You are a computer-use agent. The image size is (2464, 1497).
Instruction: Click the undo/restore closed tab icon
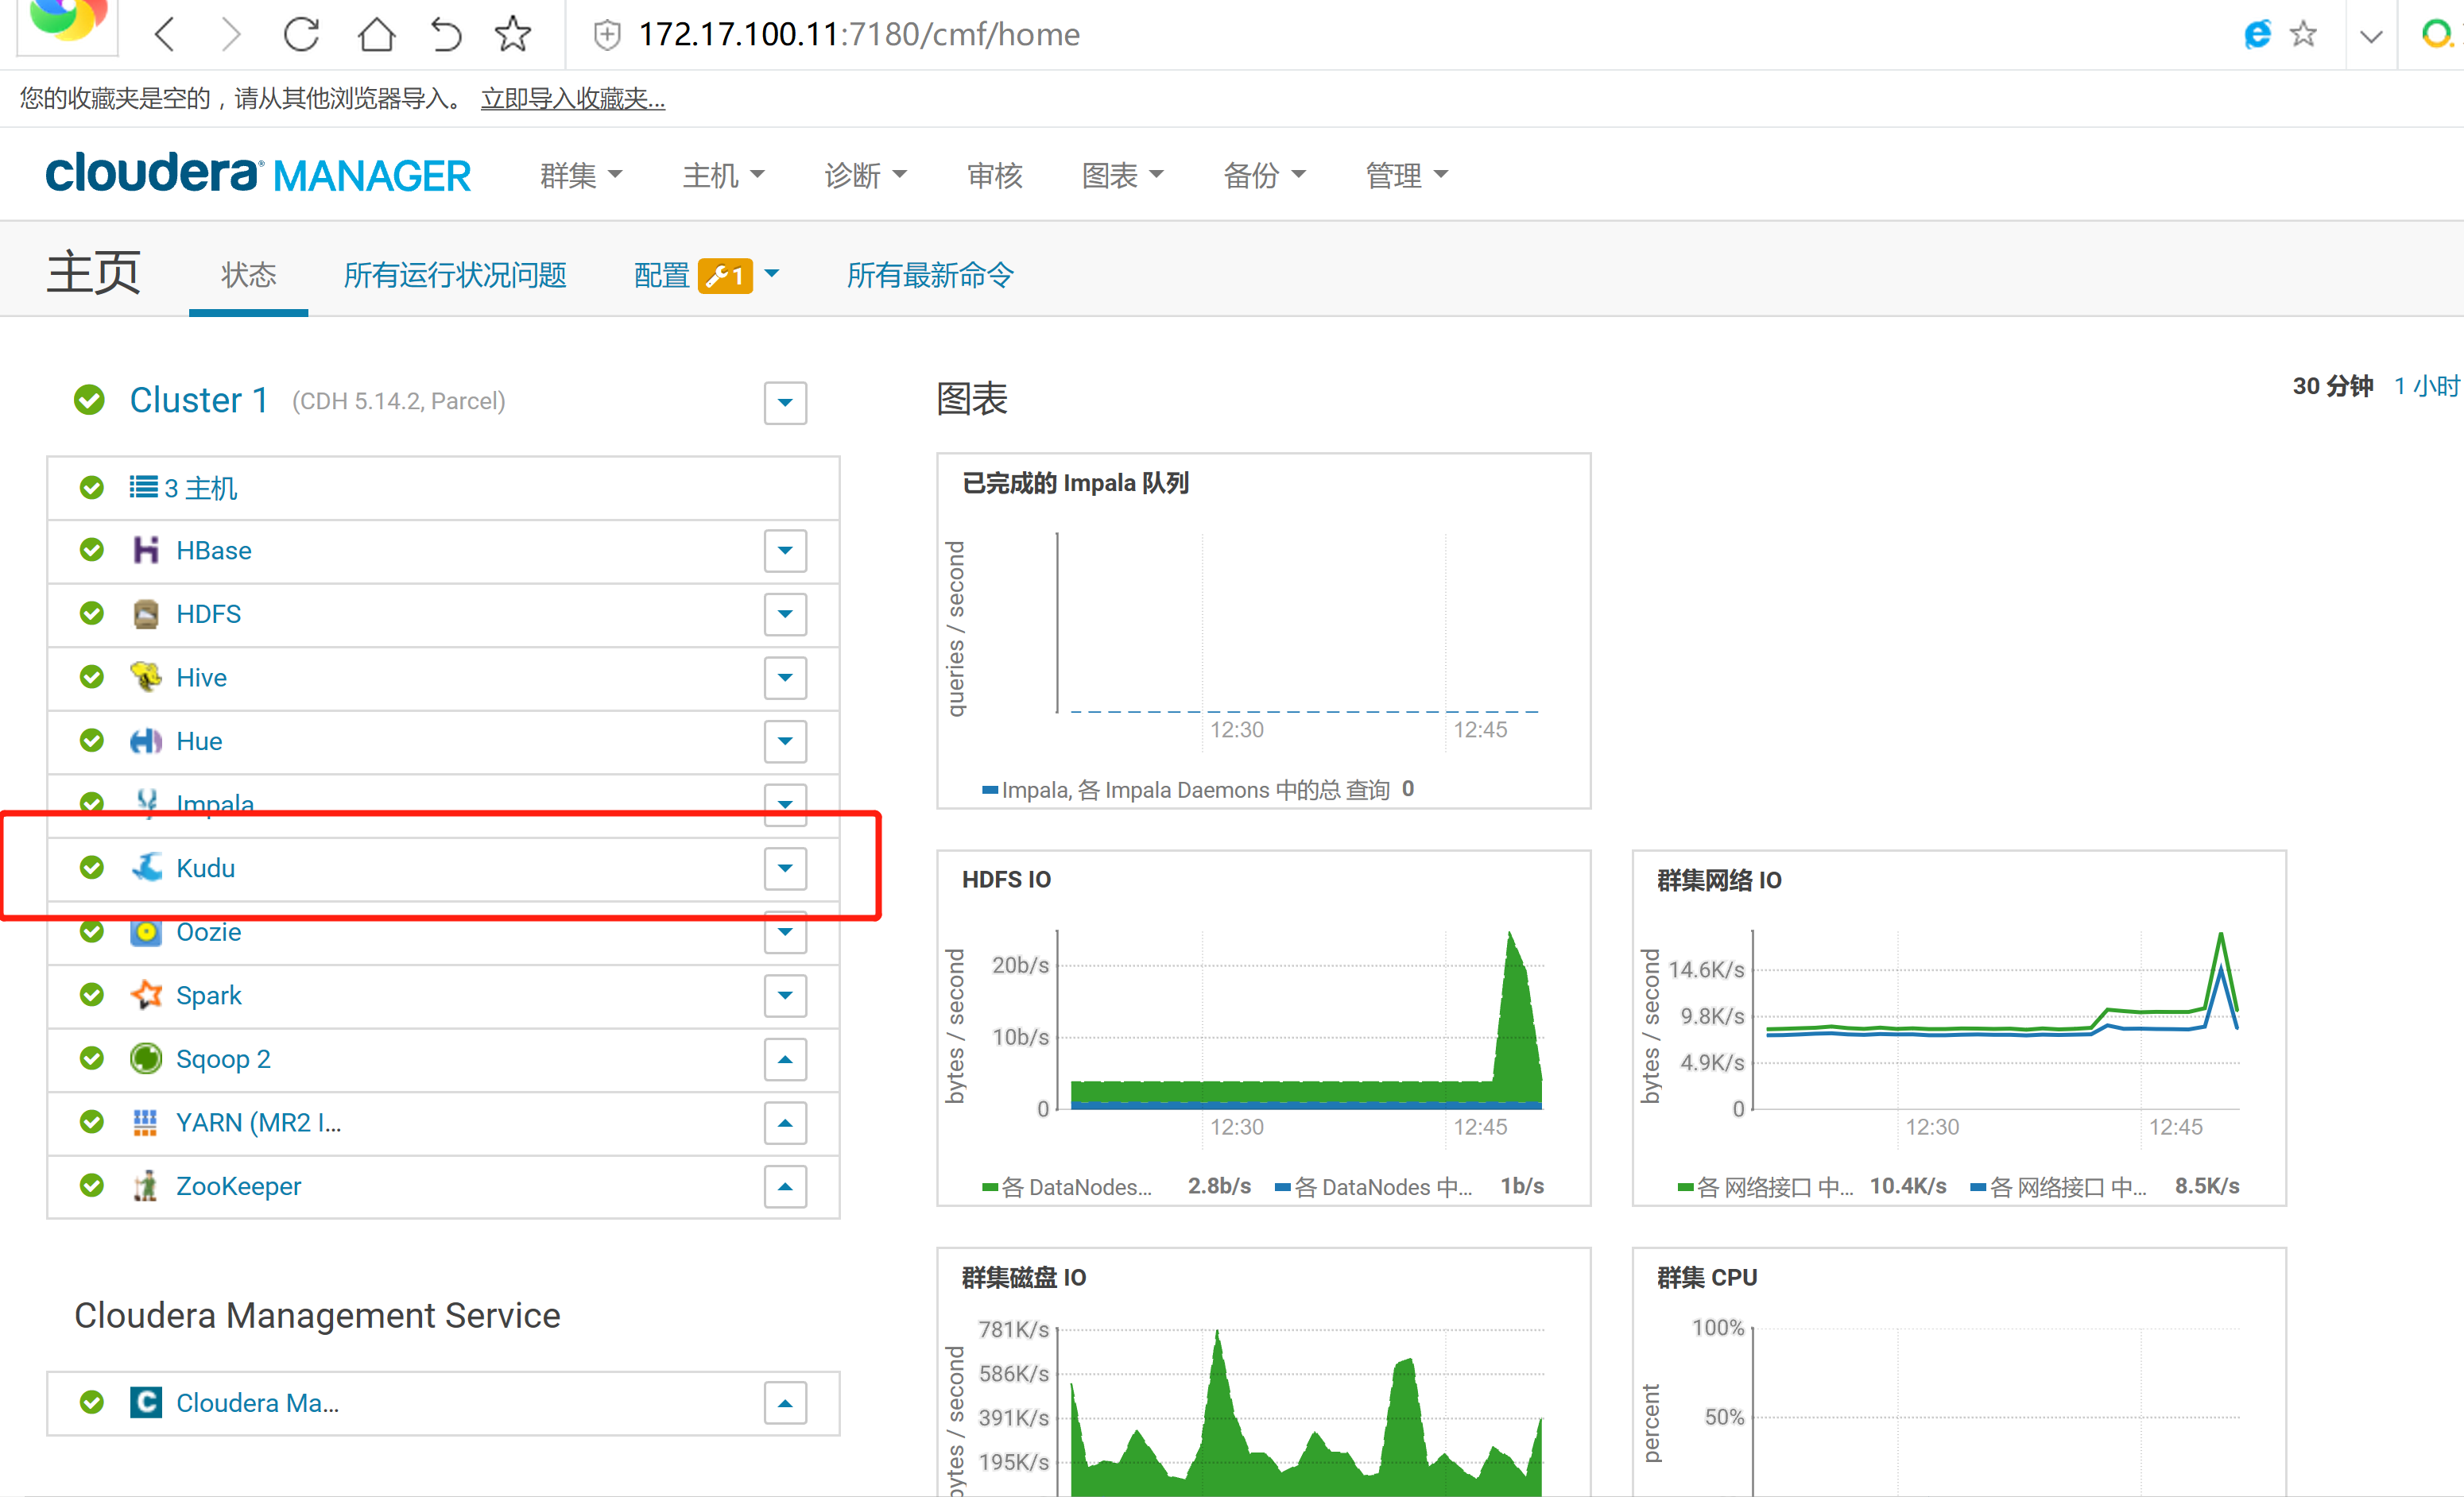[x=446, y=34]
